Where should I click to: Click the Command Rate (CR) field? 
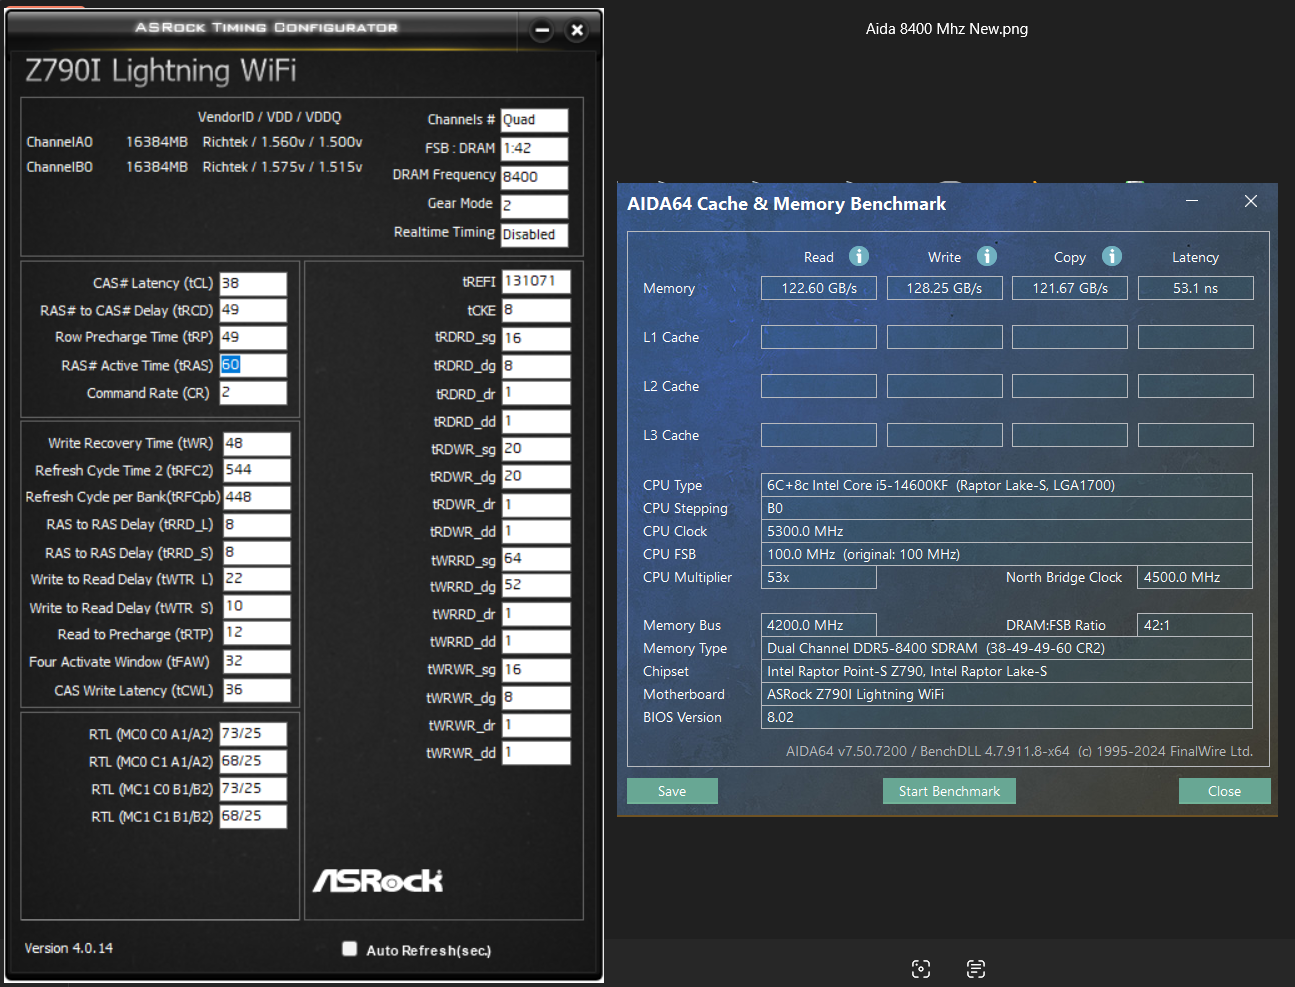pos(253,392)
